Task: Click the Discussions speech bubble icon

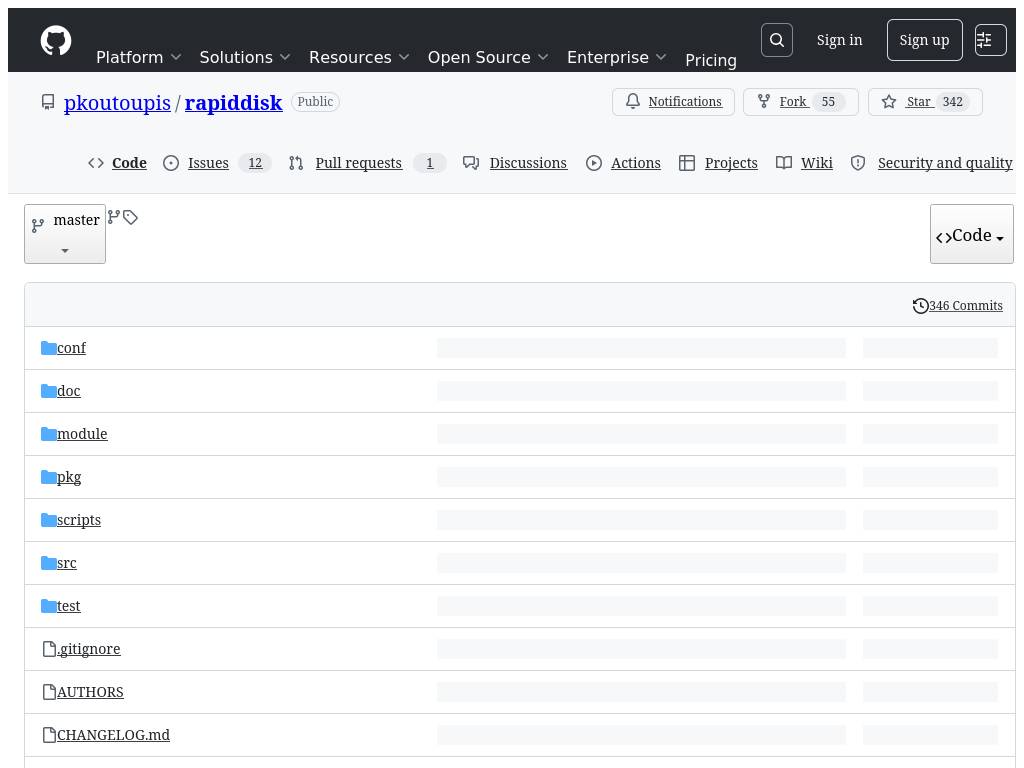Action: click(471, 163)
